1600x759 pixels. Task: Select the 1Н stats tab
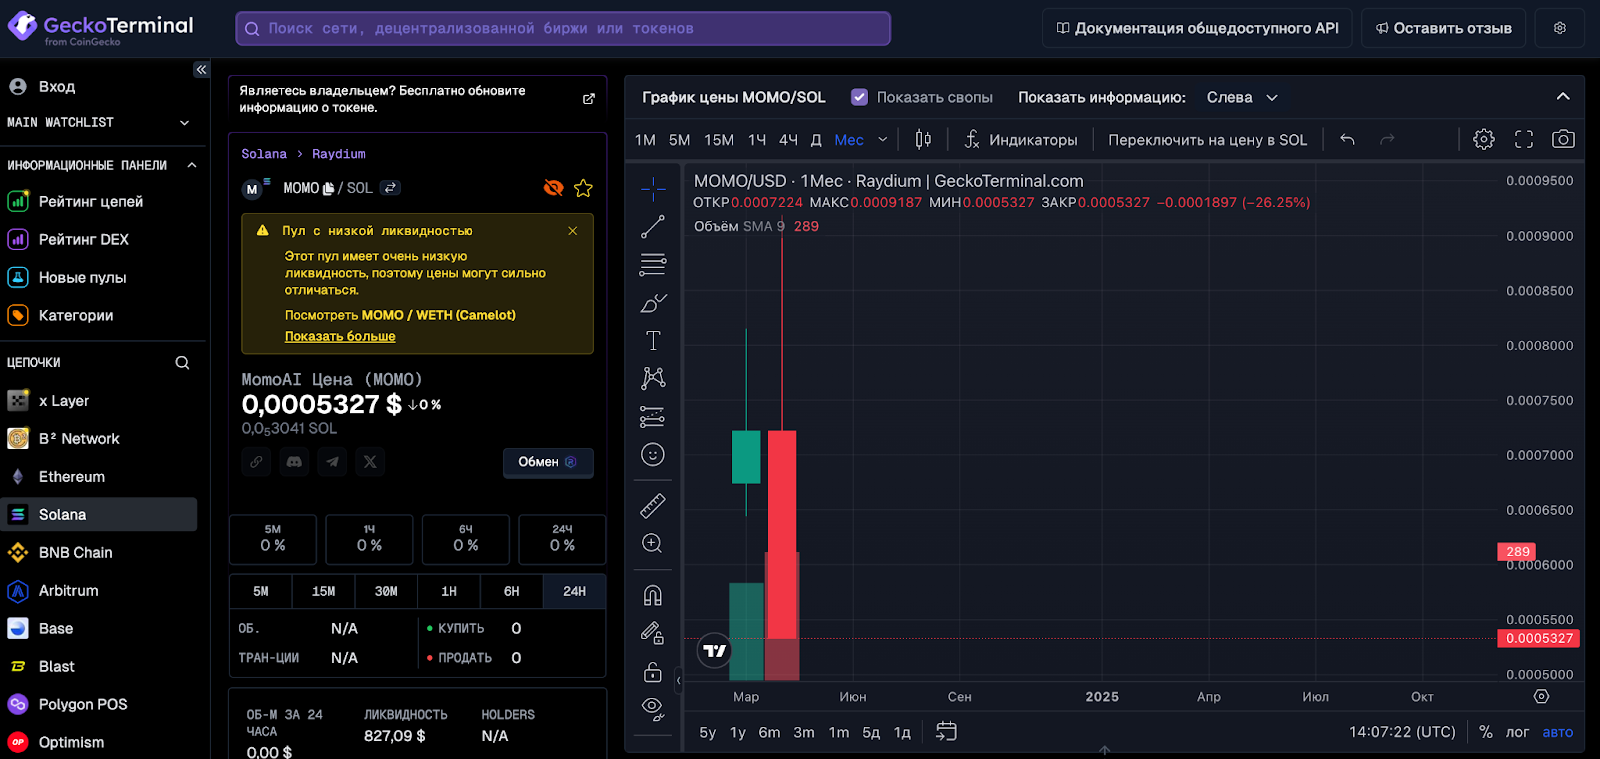click(449, 592)
